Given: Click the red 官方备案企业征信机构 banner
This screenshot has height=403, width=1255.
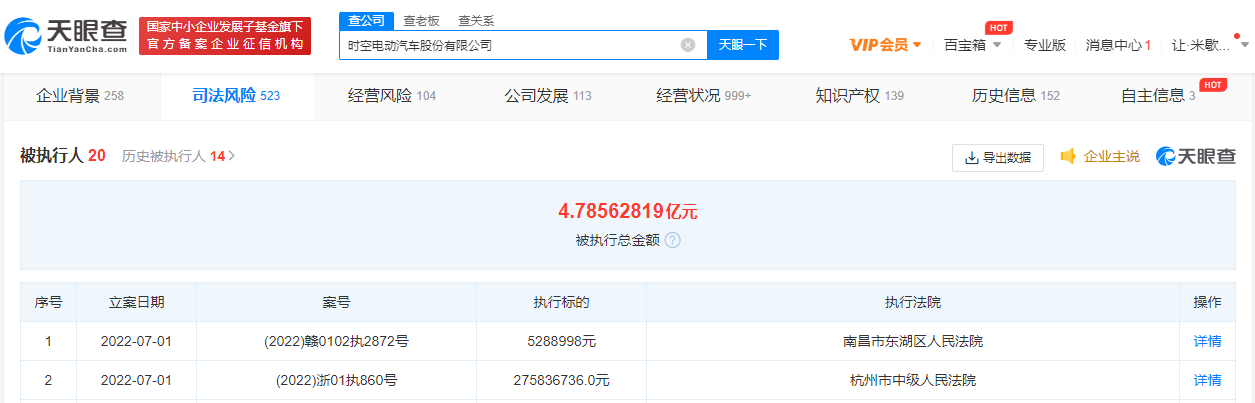Looking at the screenshot, I should point(224,36).
